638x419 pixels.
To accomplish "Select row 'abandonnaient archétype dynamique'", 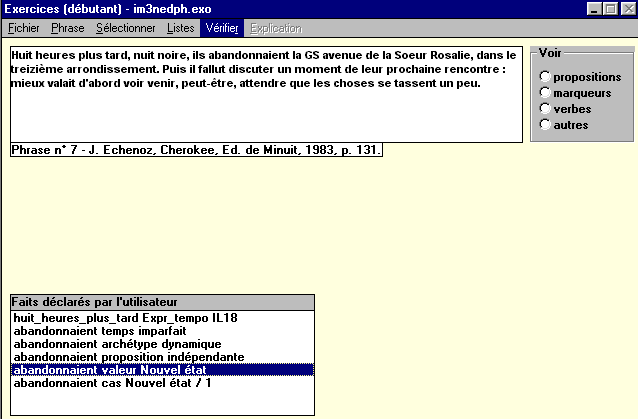I will (x=162, y=344).
